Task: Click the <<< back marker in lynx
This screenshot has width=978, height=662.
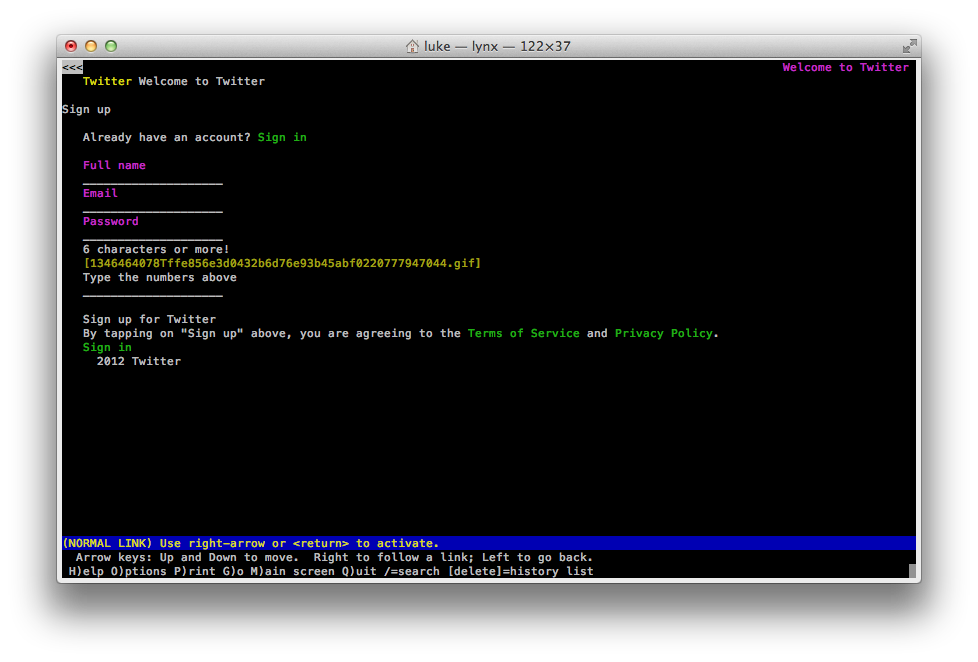Action: tap(72, 68)
